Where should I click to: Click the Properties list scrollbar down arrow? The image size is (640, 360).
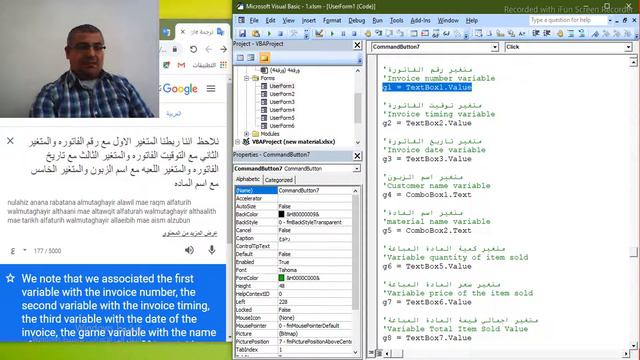tap(356, 352)
